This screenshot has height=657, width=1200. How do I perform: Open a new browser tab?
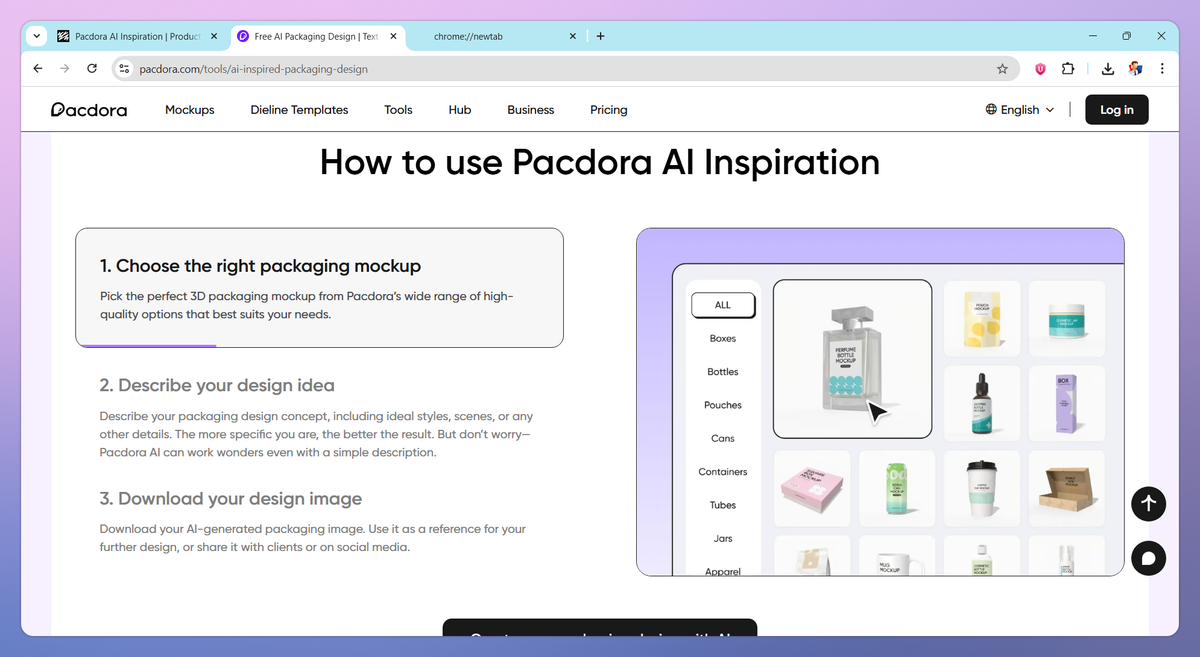pos(600,36)
